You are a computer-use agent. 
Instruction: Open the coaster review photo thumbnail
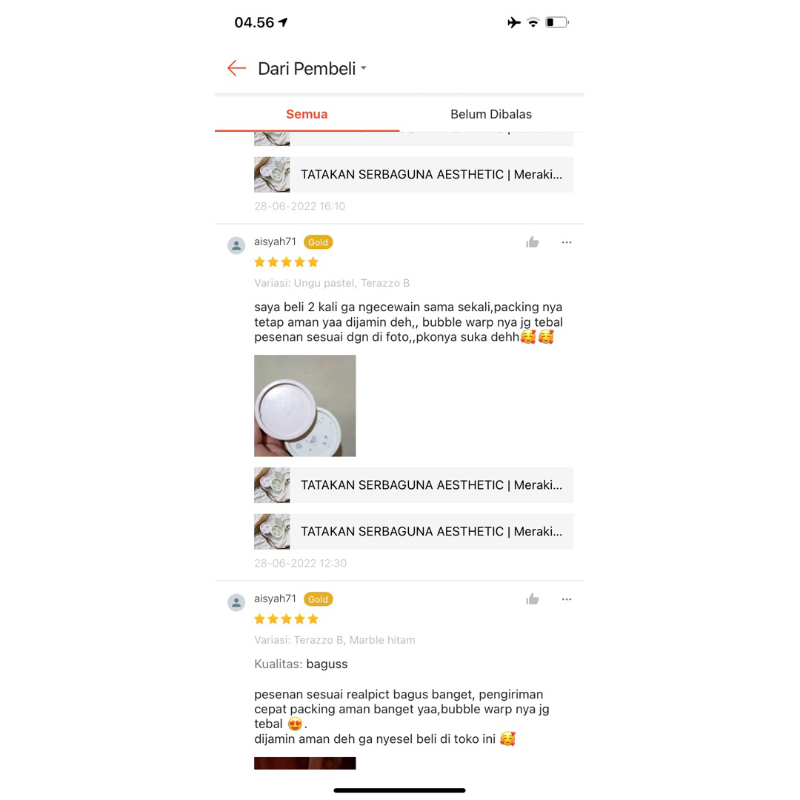pyautogui.click(x=305, y=406)
